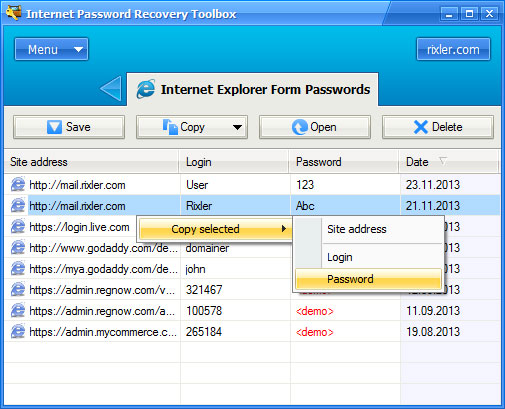The width and height of the screenshot is (505, 409).
Task: Choose Password in the copy submenu
Action: [x=368, y=279]
